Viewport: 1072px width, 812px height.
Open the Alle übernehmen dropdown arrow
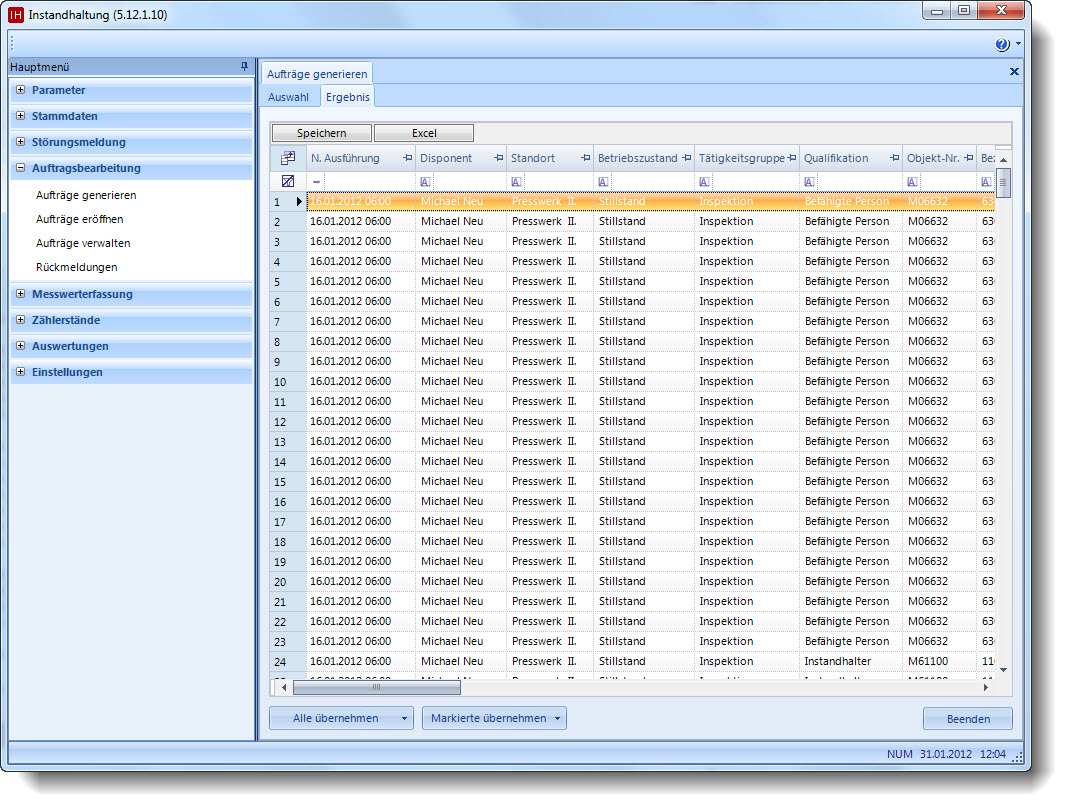coord(403,718)
